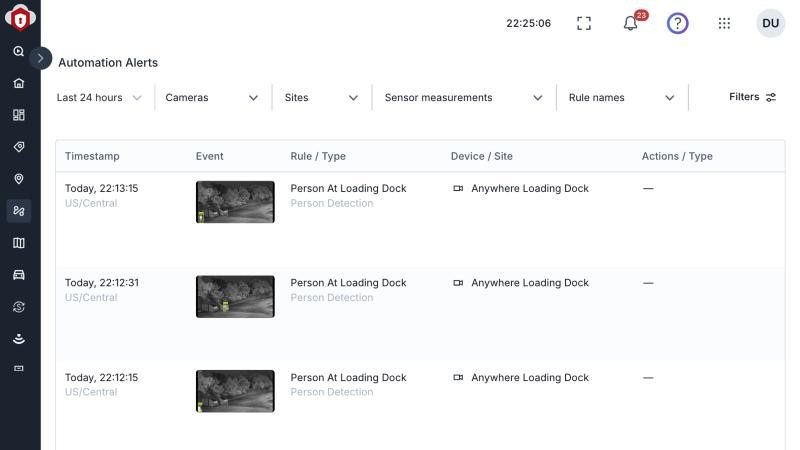Click the Today, 22:12:31 timestamp
Viewport: 800px width, 450px height.
tap(102, 283)
